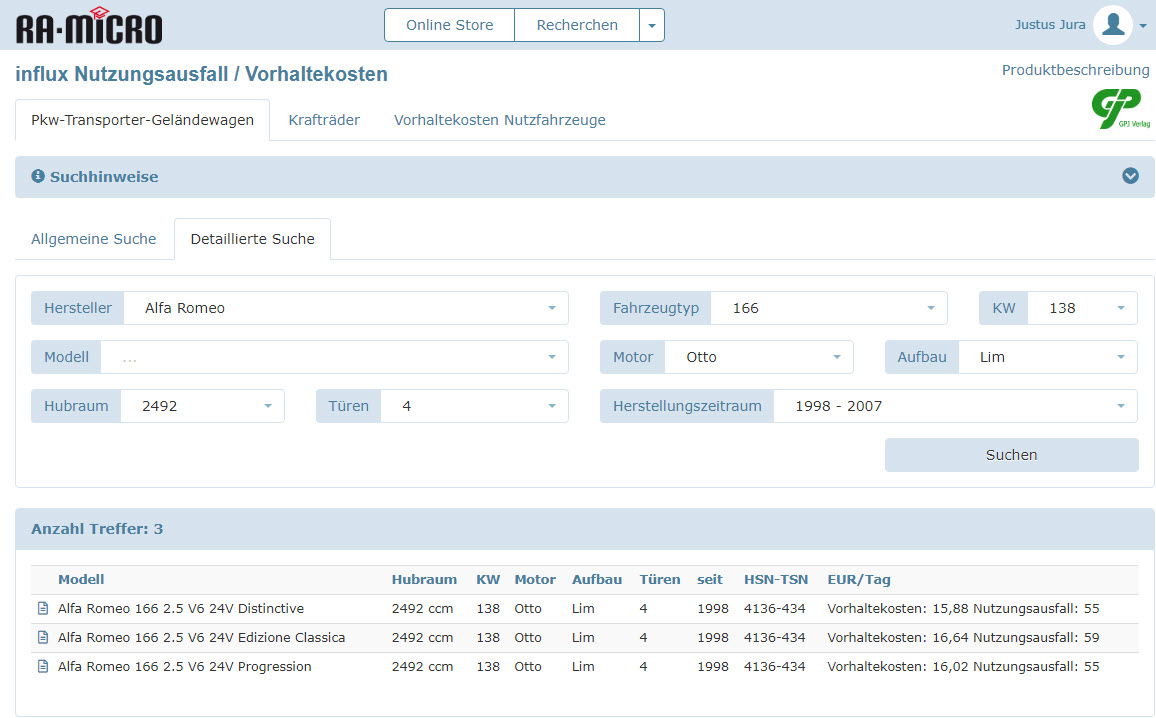
Task: Click the Motor column header
Action: [x=535, y=579]
